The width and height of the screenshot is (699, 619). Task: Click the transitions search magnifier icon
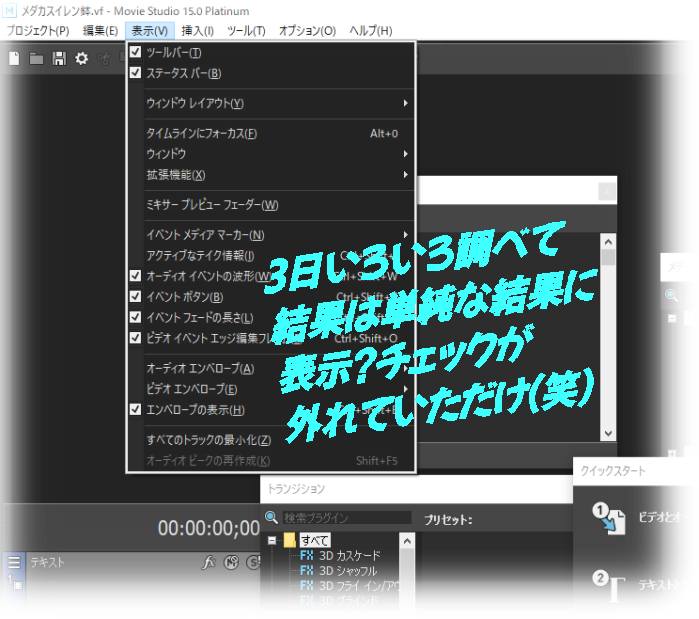(271, 517)
